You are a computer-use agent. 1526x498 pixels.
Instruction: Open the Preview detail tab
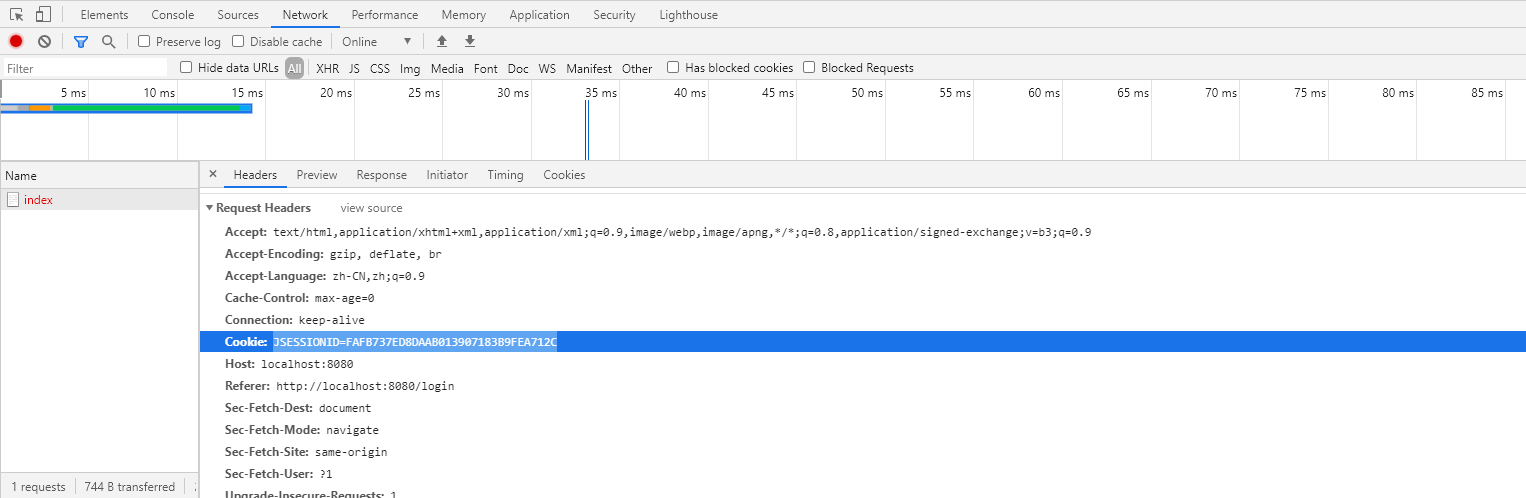pos(317,174)
